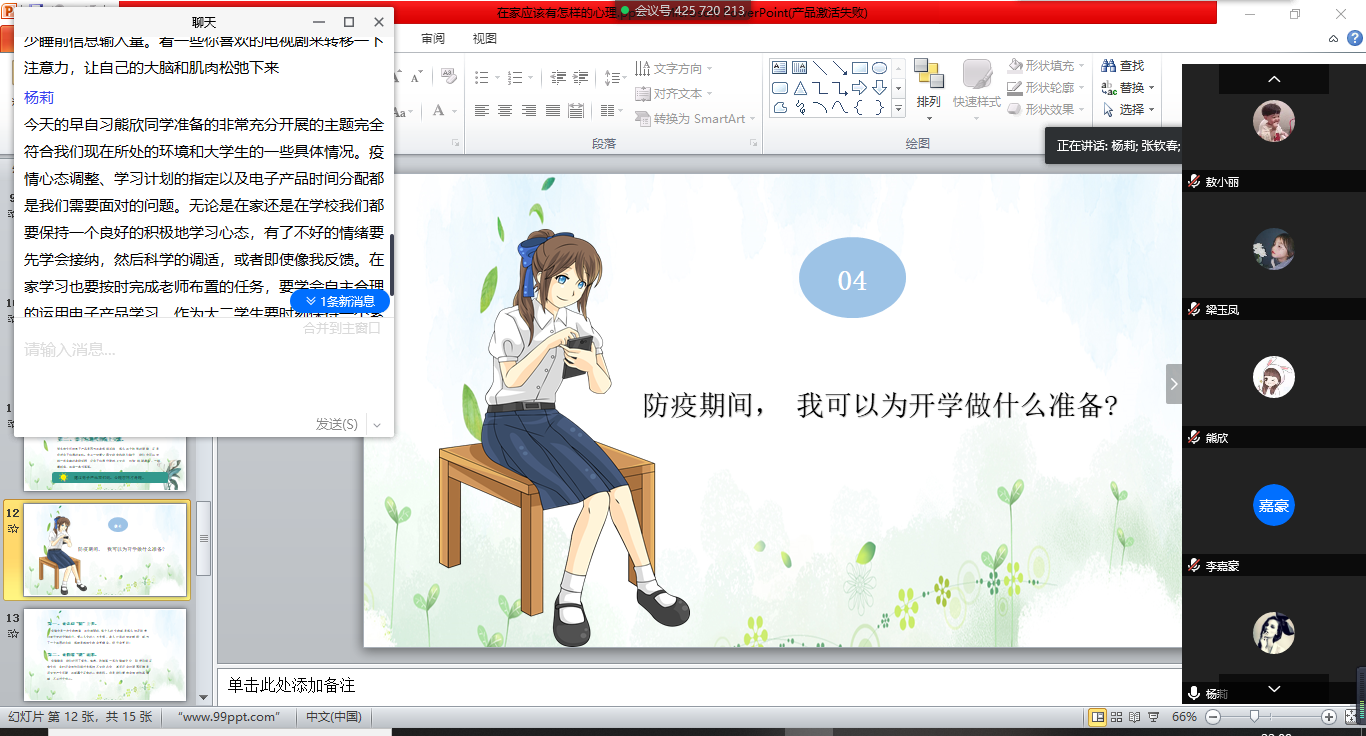Switch to reading view in the status bar
This screenshot has height=736, width=1366.
[1134, 717]
